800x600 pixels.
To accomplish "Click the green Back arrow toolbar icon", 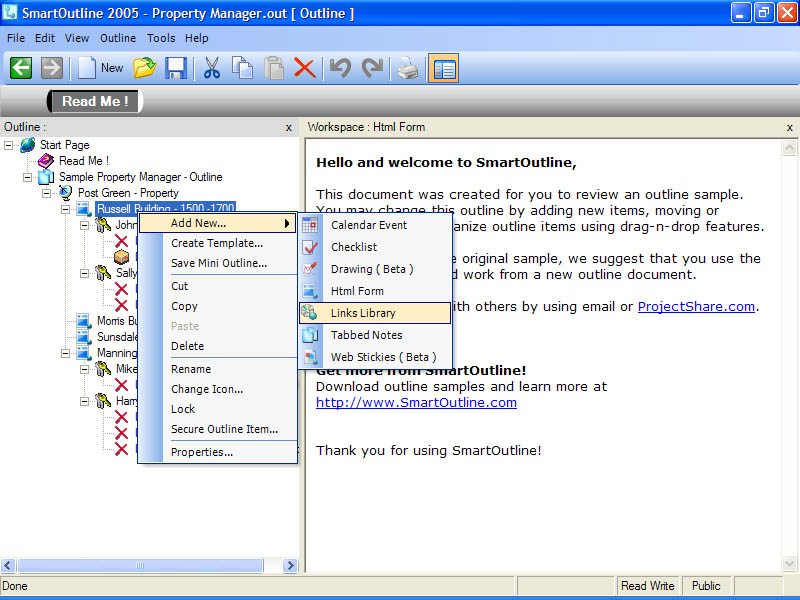I will point(21,68).
